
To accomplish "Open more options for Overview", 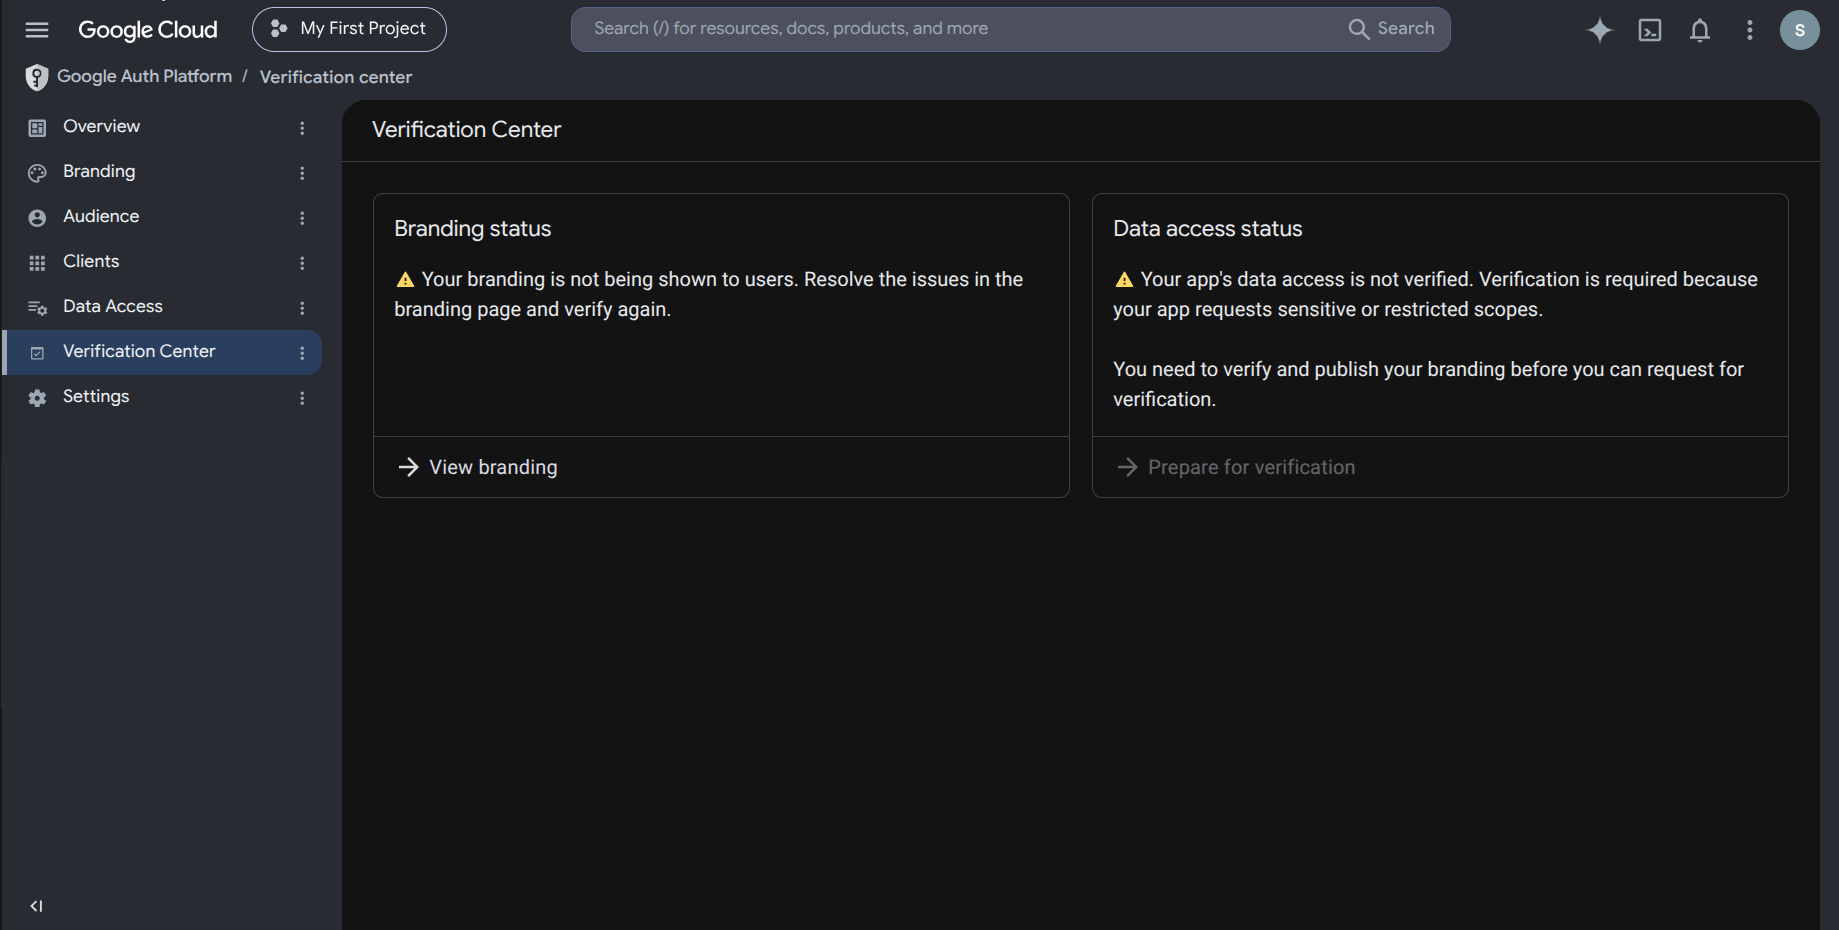I will (x=302, y=128).
